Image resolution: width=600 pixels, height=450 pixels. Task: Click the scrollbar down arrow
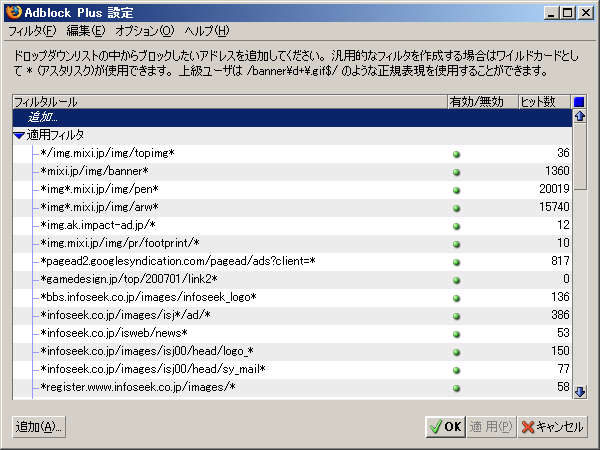pyautogui.click(x=580, y=391)
